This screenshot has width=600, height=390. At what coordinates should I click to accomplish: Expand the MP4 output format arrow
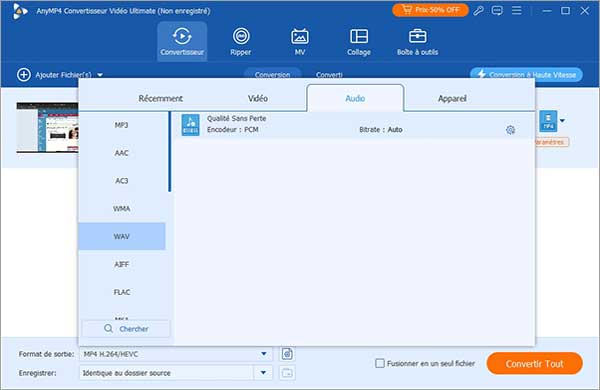click(x=562, y=121)
